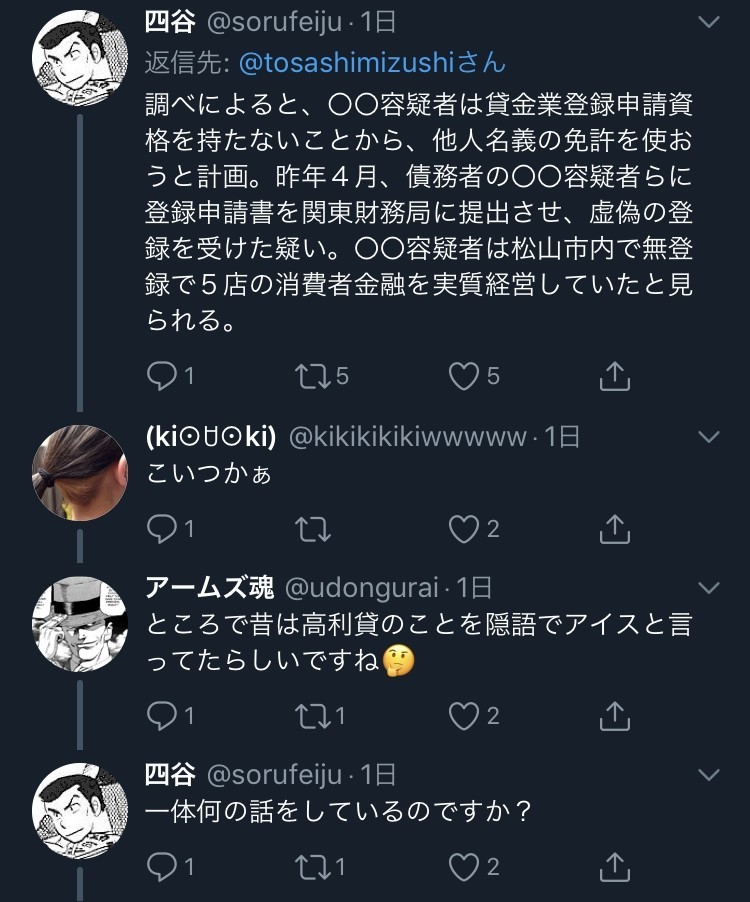Share 四谷's top tweet about 貸金業
This screenshot has height=902, width=750.
click(614, 375)
